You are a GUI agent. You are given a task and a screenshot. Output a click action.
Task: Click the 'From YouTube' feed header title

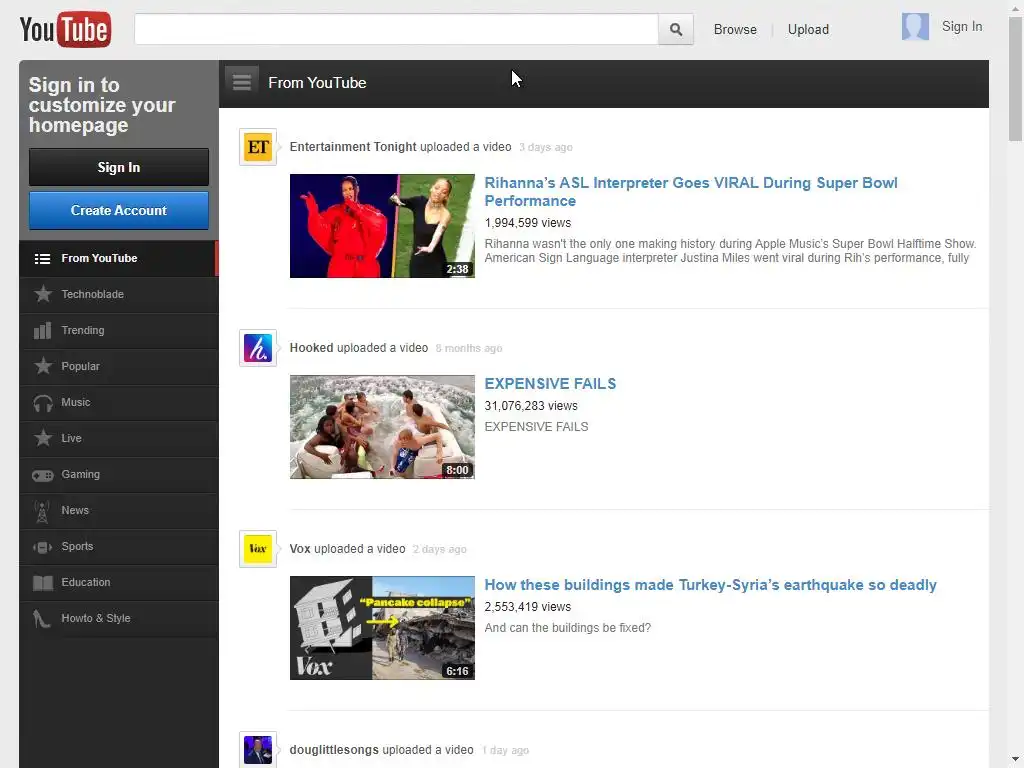[x=317, y=83]
